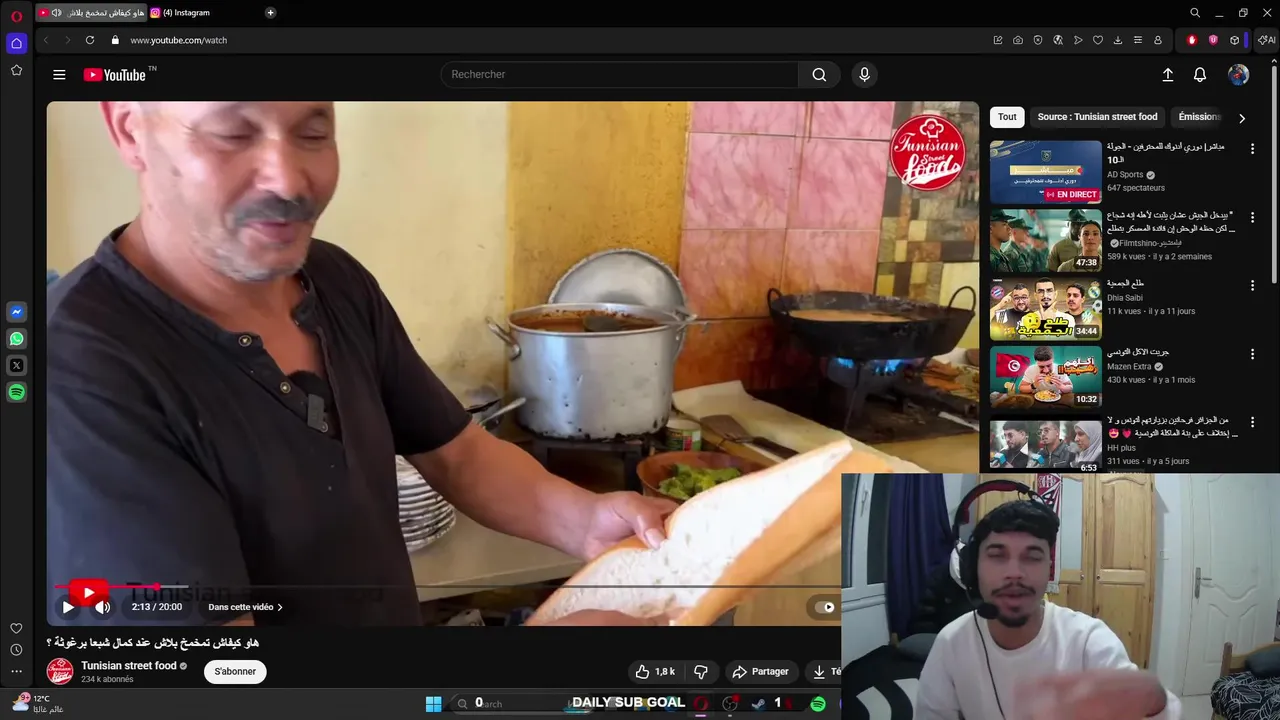Open YouTube notifications bell

tap(1200, 74)
